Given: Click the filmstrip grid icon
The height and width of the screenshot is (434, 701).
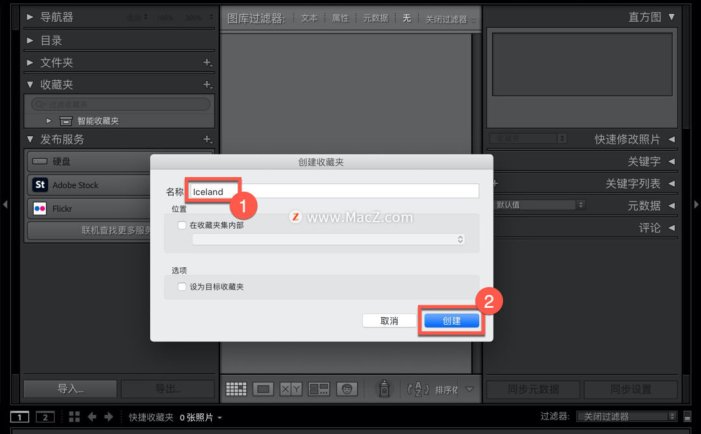Looking at the screenshot, I should tap(74, 417).
